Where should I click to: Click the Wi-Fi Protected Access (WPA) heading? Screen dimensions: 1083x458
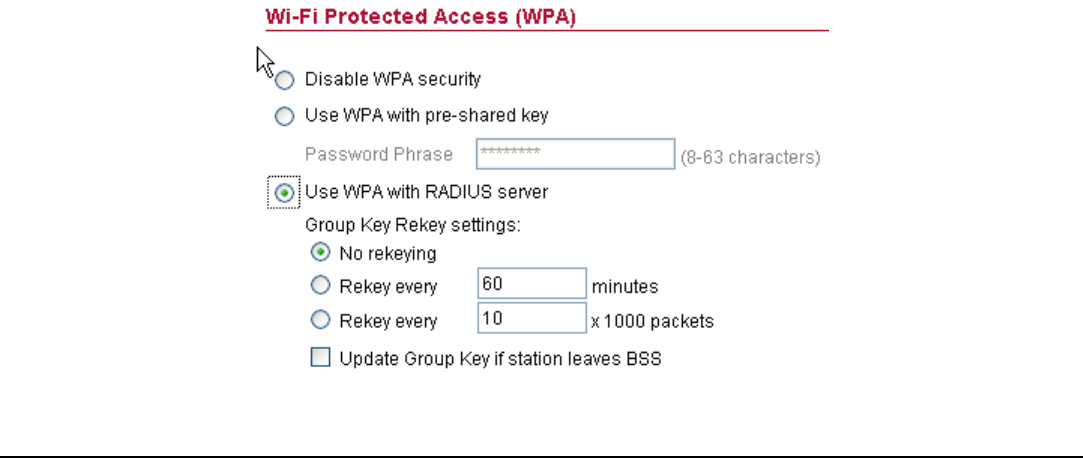coord(420,17)
